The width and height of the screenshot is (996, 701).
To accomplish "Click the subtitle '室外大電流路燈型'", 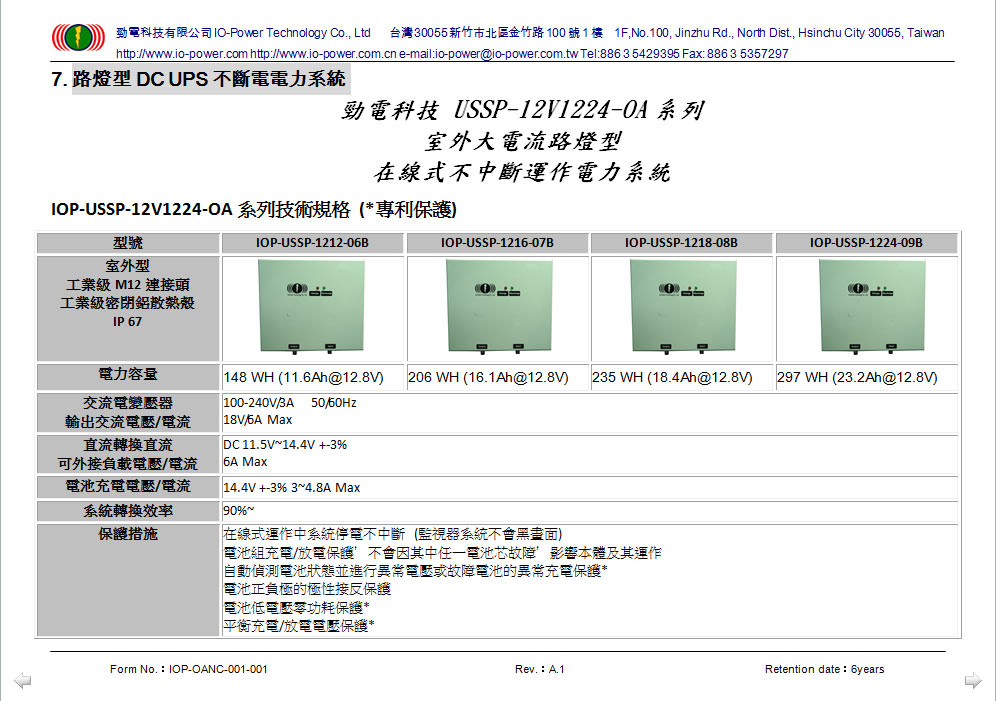I will [522, 141].
